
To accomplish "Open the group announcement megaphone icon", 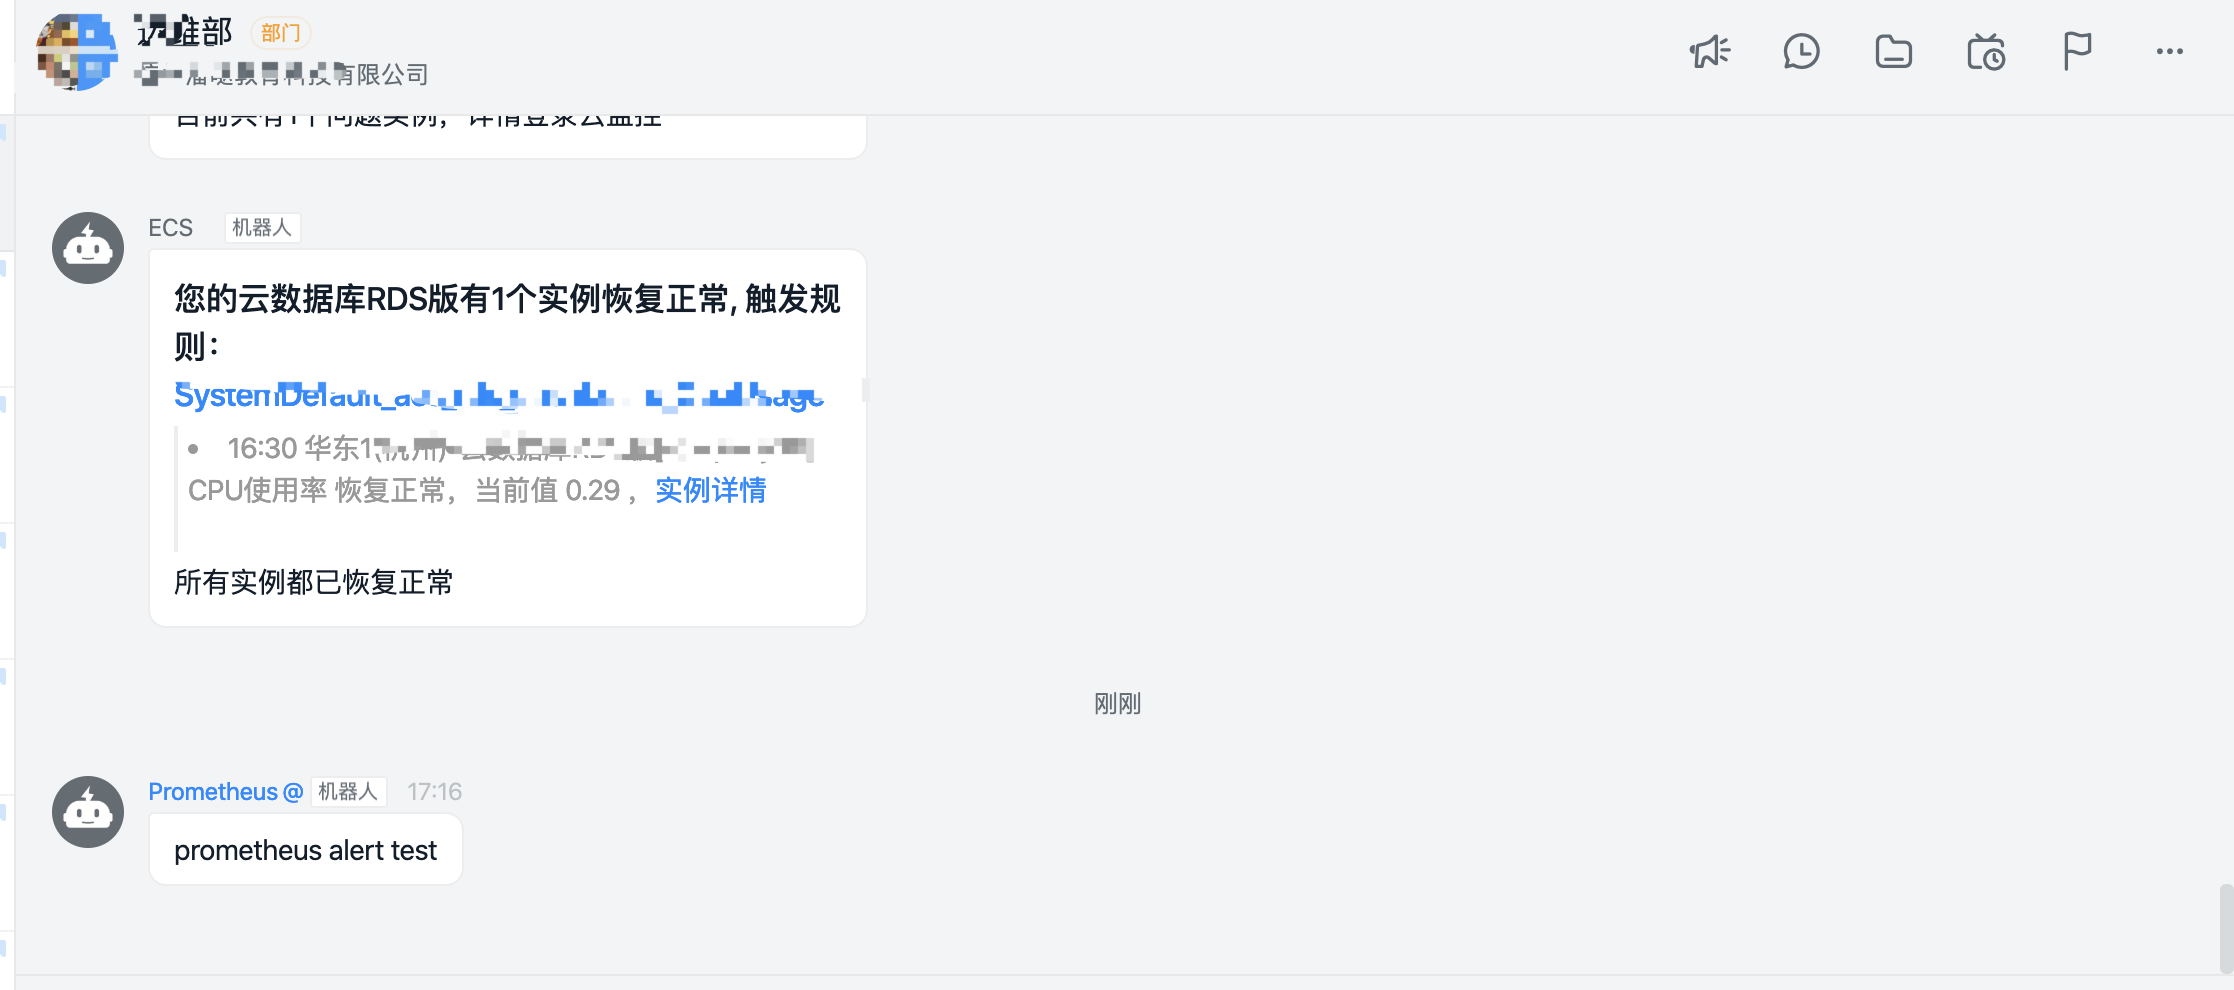I will pyautogui.click(x=1710, y=51).
